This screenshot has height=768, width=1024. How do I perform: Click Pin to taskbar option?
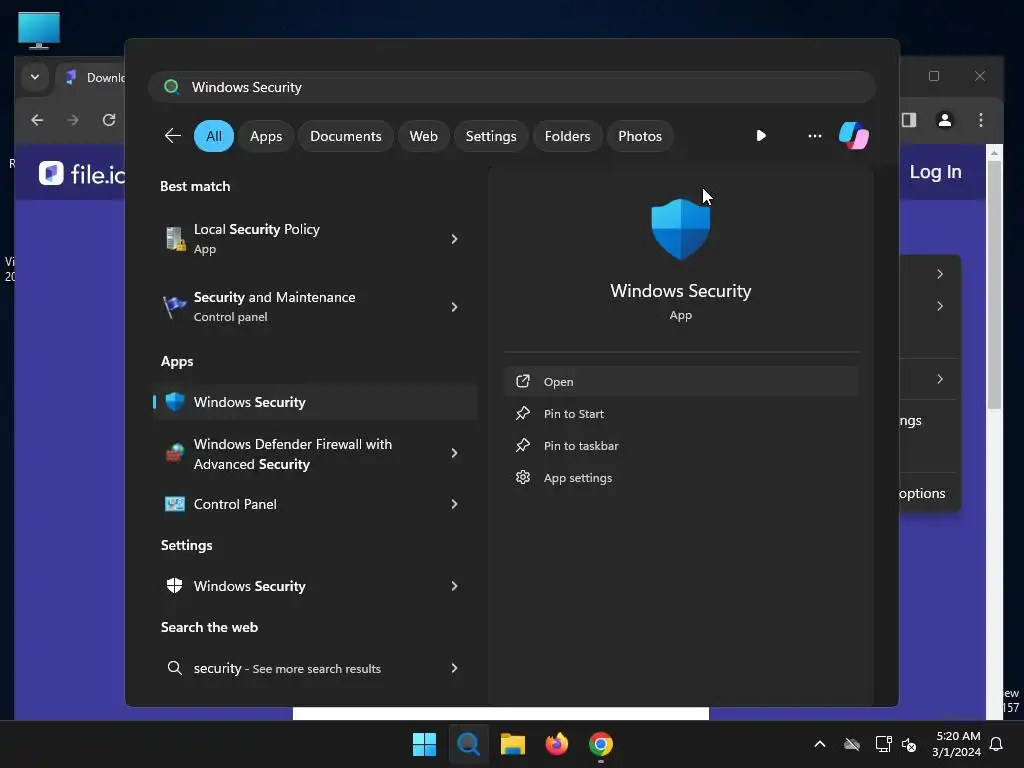pyautogui.click(x=680, y=445)
